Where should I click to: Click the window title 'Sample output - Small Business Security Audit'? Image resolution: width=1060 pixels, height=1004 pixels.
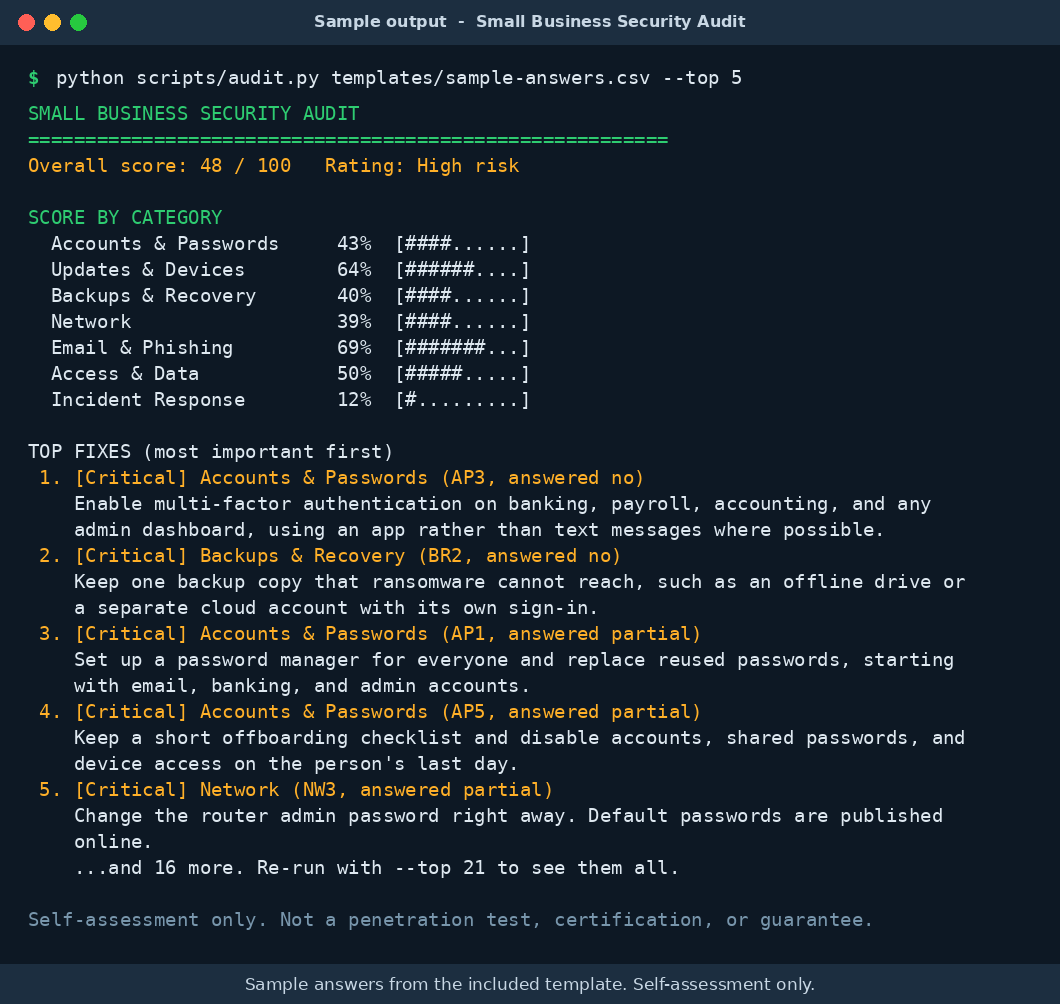pyautogui.click(x=529, y=22)
